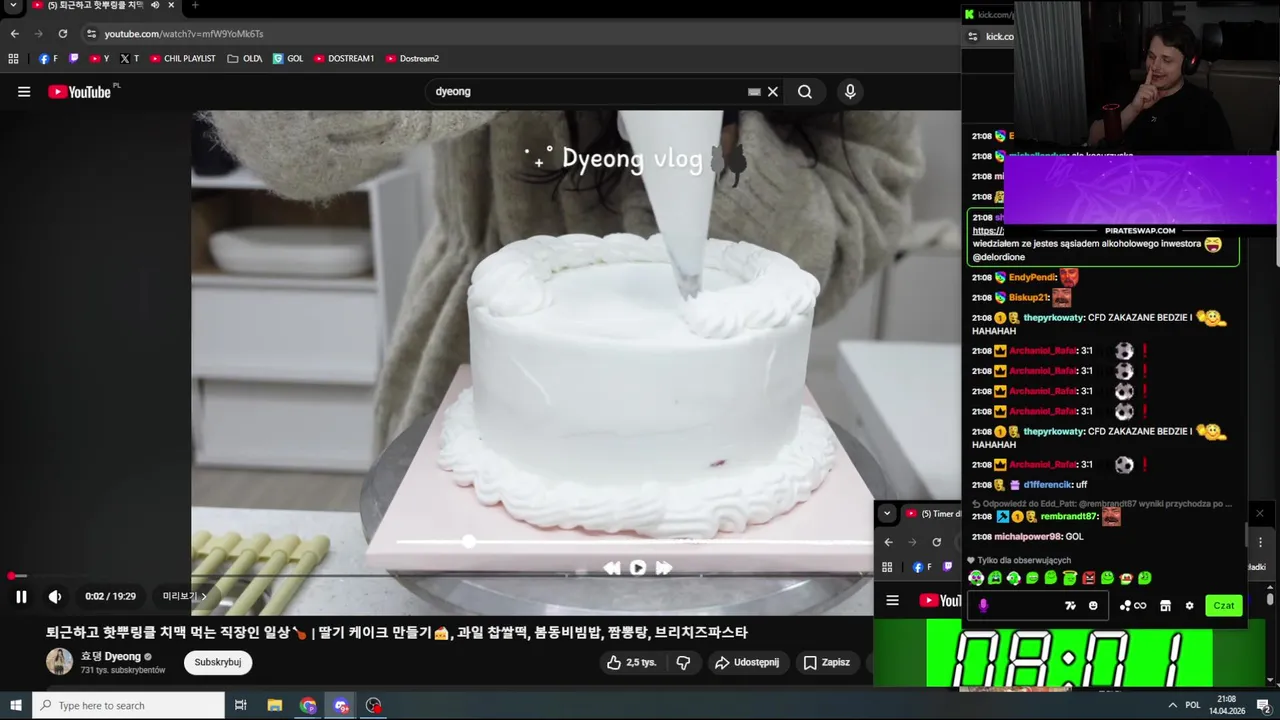
Task: Click the overlay rewind arrows inside the video
Action: click(x=612, y=568)
